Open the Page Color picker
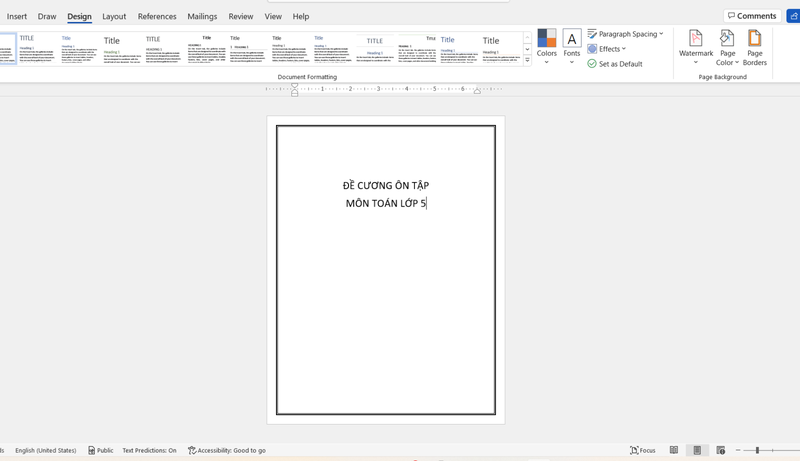Screen dimensions: 800x461 pos(727,47)
